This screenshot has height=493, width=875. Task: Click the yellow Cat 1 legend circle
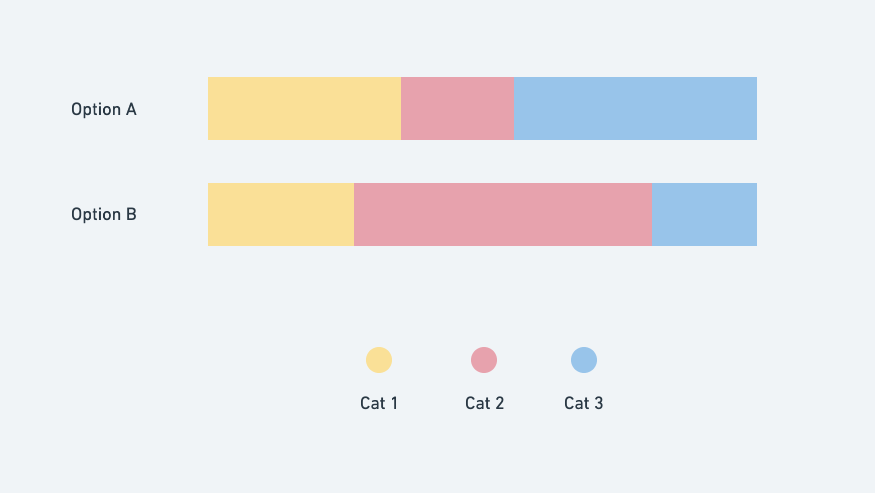coord(379,360)
